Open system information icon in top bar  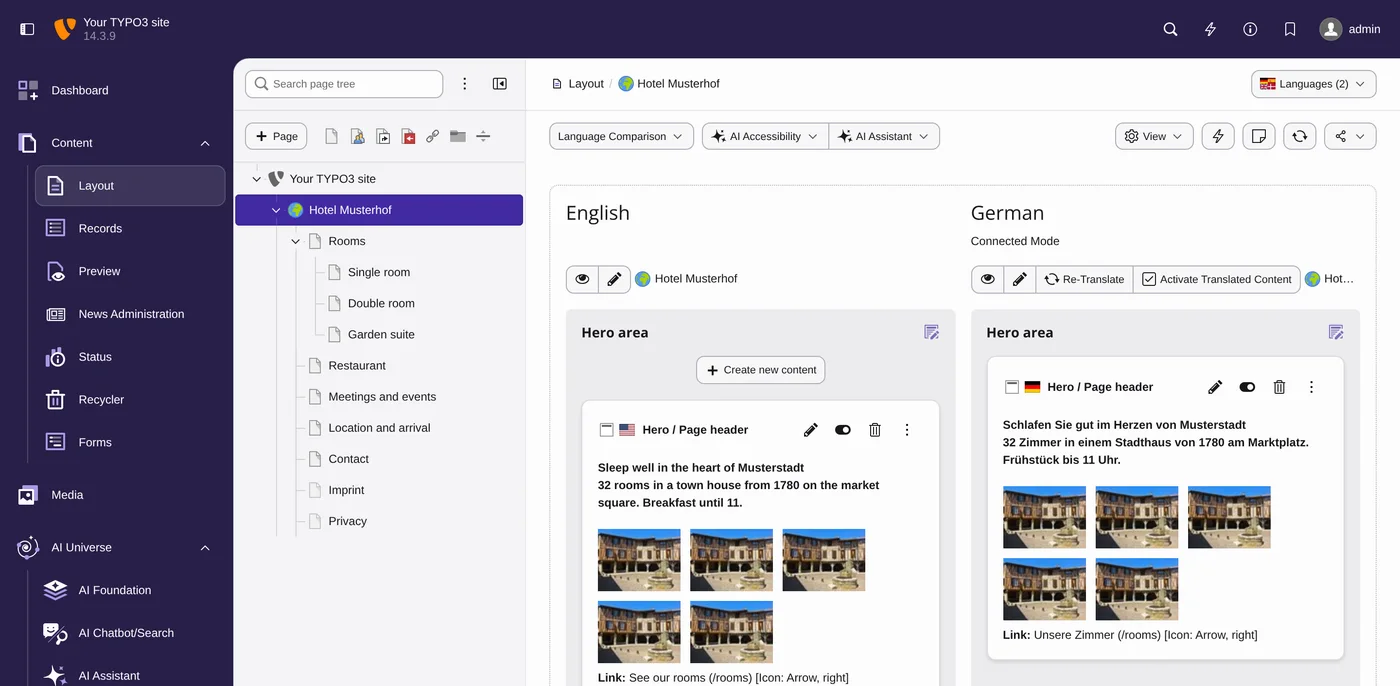(1250, 29)
